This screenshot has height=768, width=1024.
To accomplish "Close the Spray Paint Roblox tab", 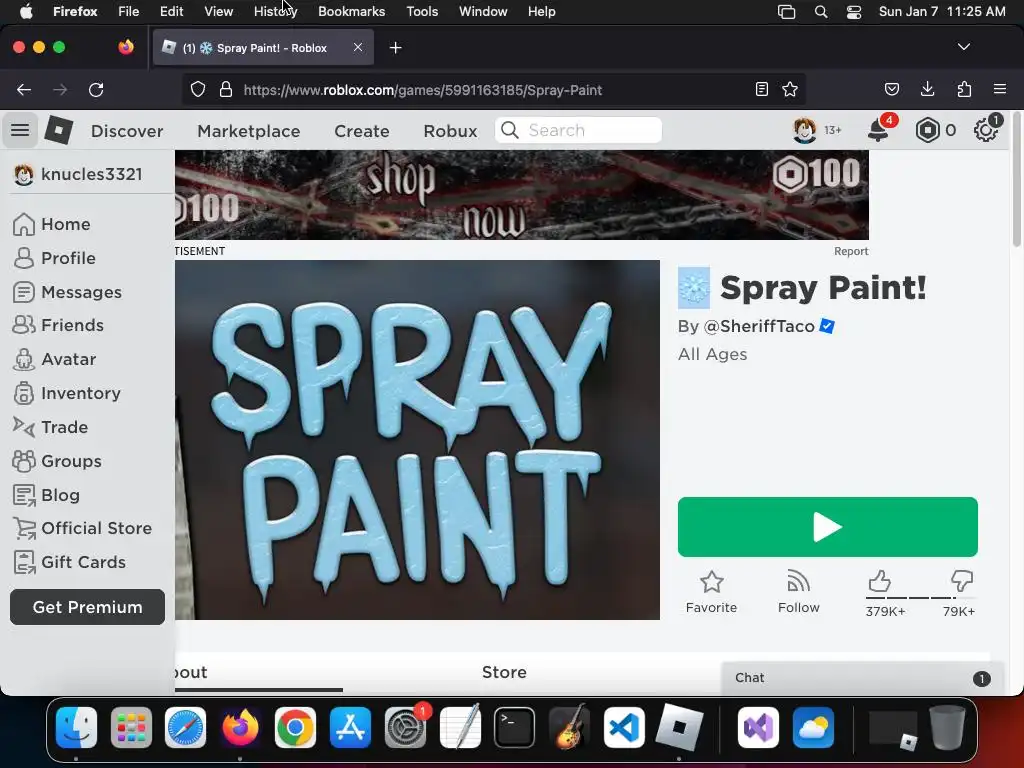I will pyautogui.click(x=358, y=47).
